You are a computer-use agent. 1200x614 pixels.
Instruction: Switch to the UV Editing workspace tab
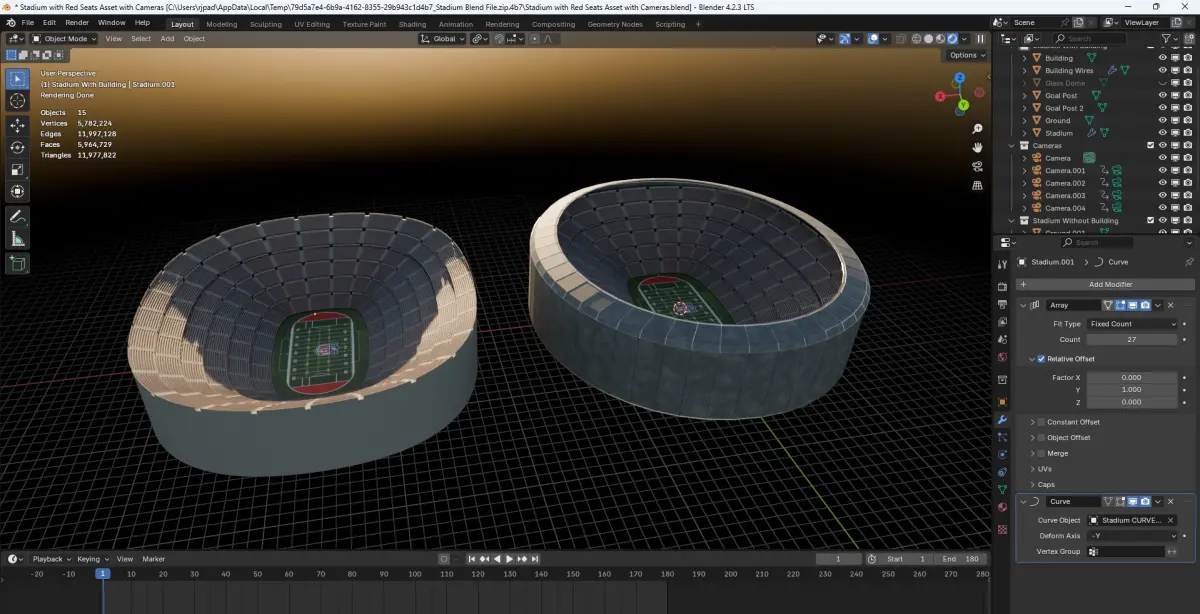[312, 24]
